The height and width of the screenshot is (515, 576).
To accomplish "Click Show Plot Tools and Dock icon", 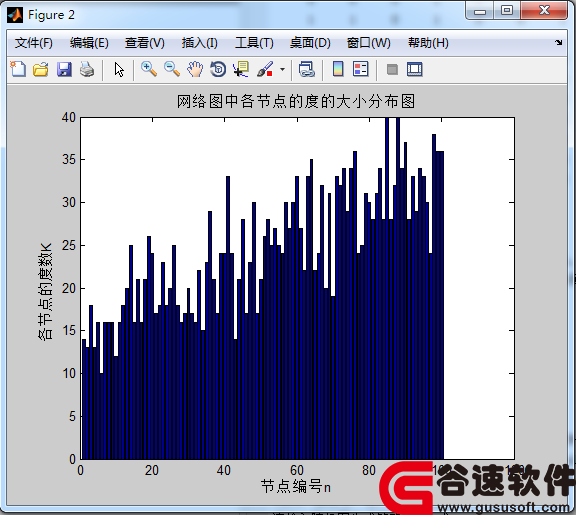I will pyautogui.click(x=415, y=69).
